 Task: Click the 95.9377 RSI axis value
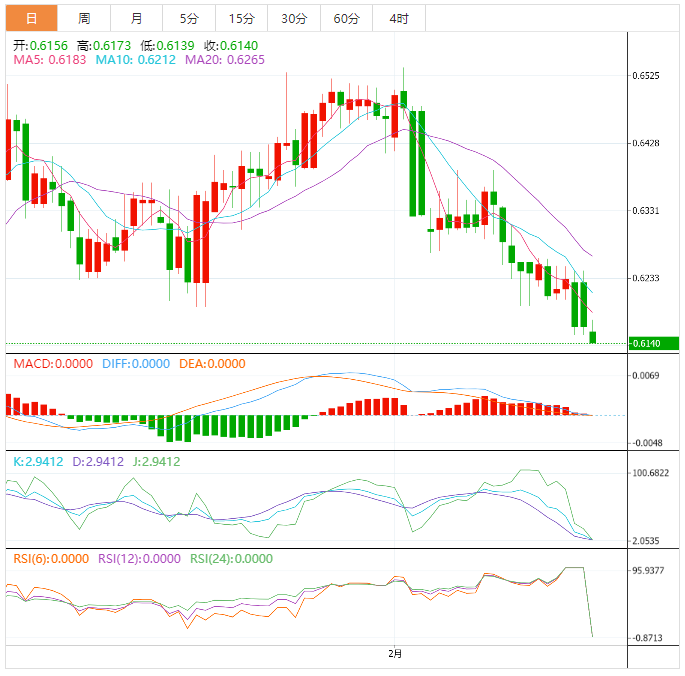click(x=648, y=570)
